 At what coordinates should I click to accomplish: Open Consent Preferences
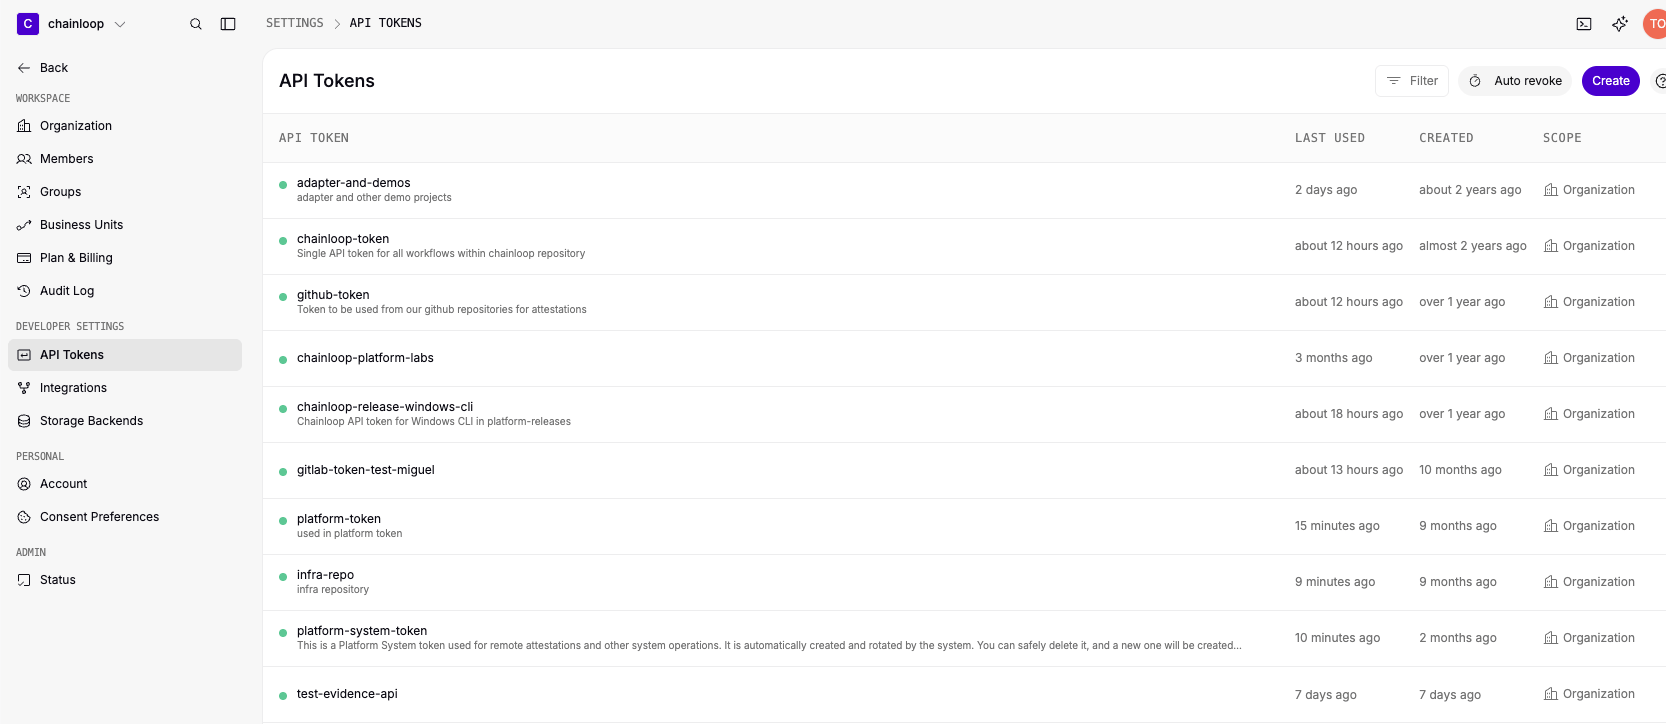tap(125, 517)
